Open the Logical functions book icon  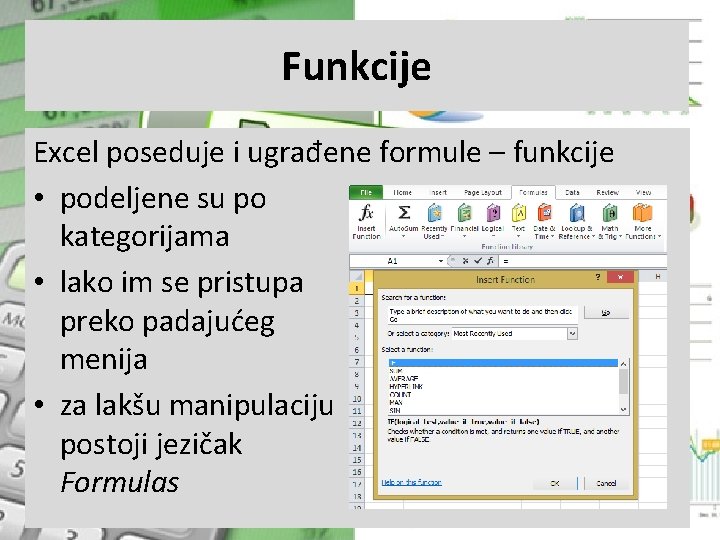[x=493, y=214]
